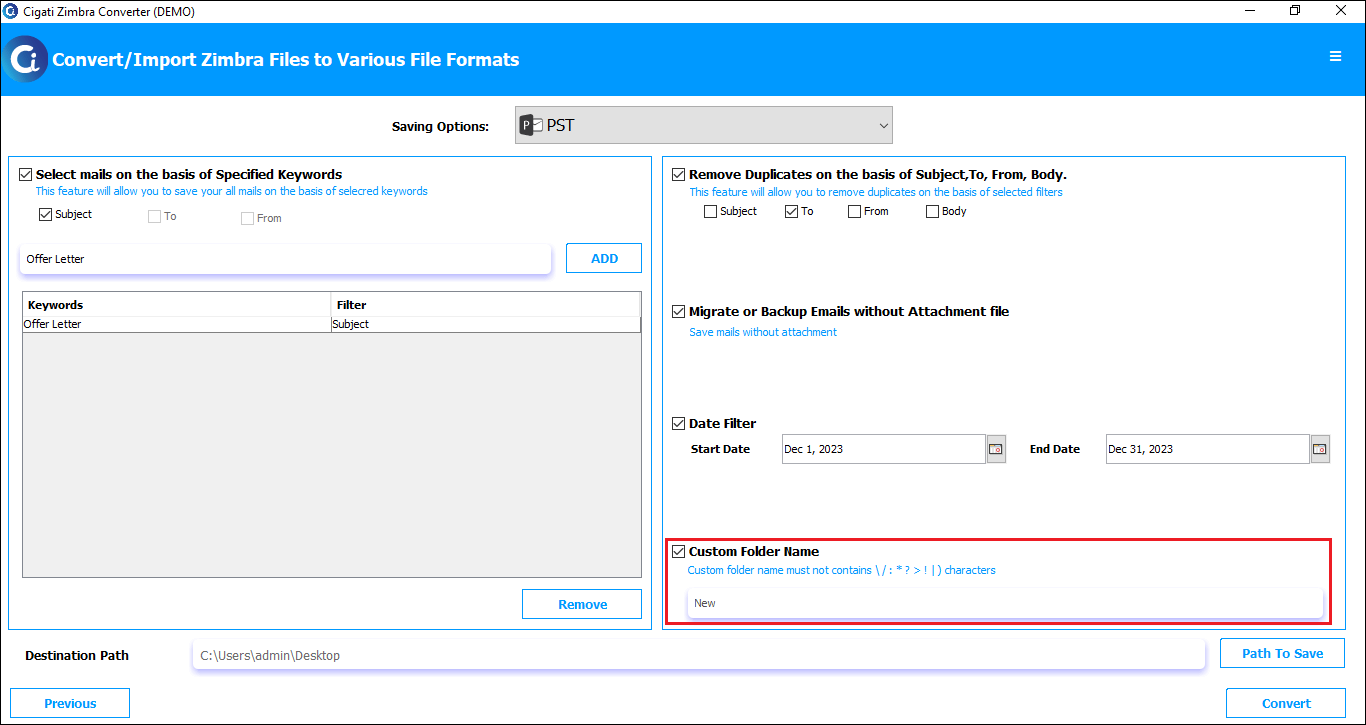Go back with the Previous button
The height and width of the screenshot is (725, 1366).
[x=70, y=703]
